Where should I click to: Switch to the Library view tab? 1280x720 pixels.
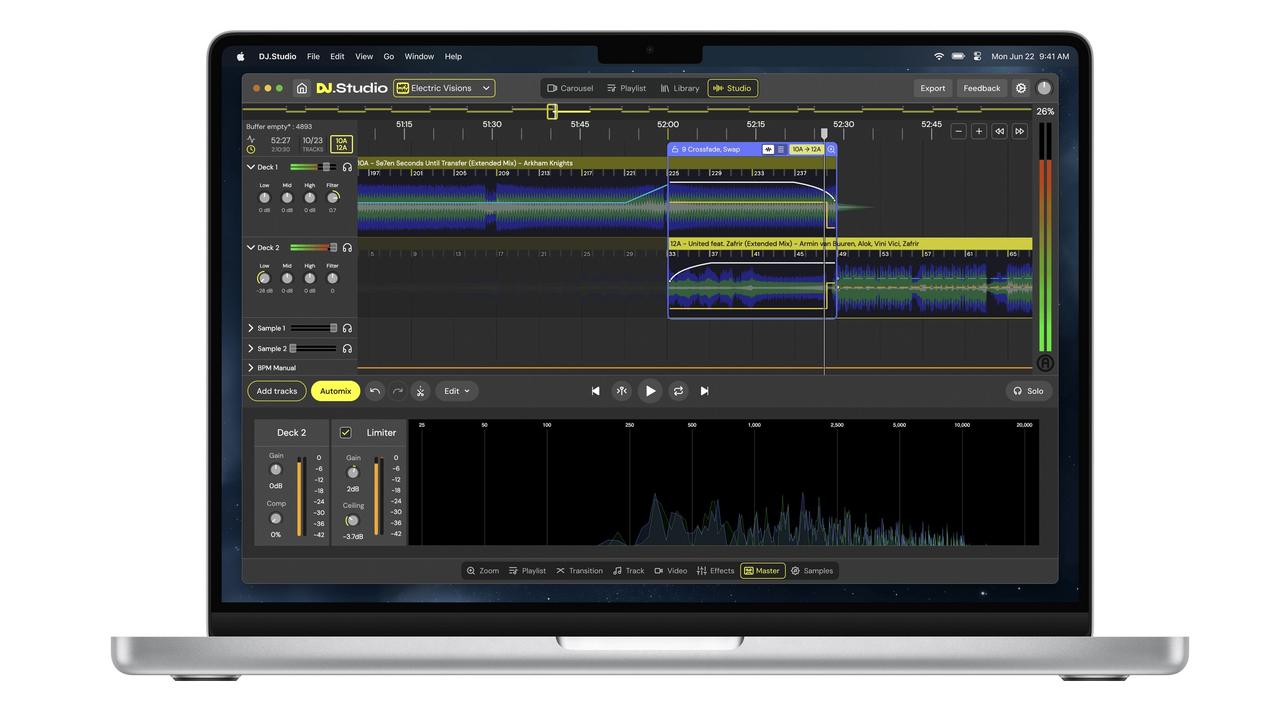pos(680,88)
